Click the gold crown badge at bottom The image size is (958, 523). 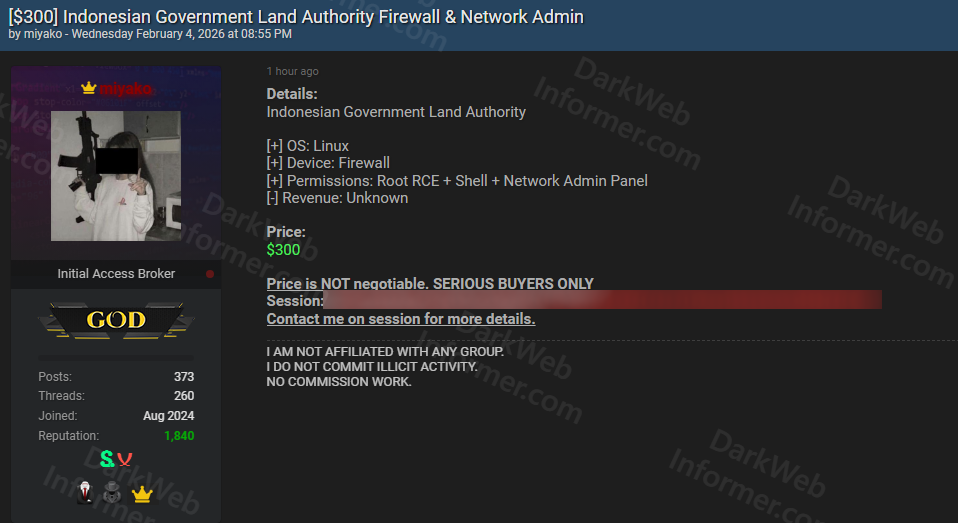[142, 493]
